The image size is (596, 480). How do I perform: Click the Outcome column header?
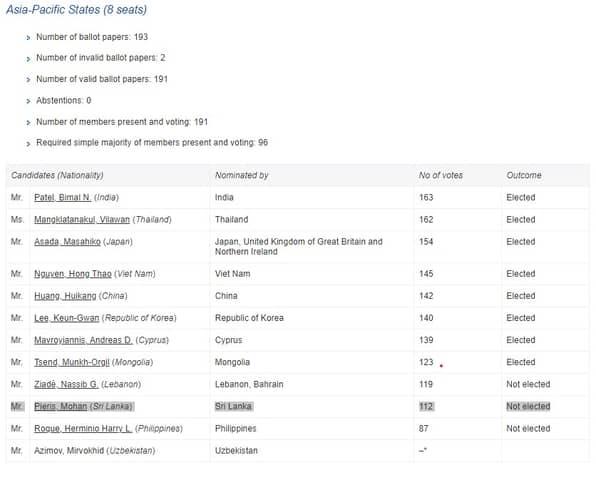524,175
